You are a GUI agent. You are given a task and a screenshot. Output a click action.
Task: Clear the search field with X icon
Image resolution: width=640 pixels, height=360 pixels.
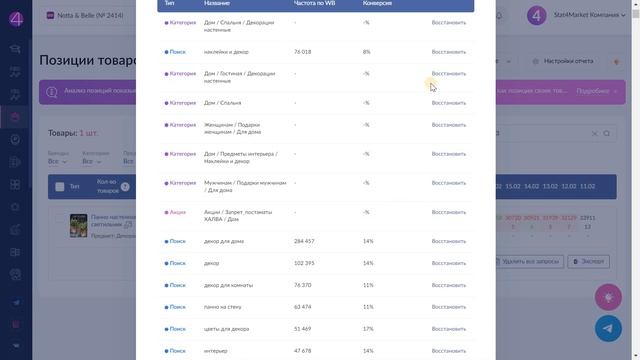pos(595,133)
